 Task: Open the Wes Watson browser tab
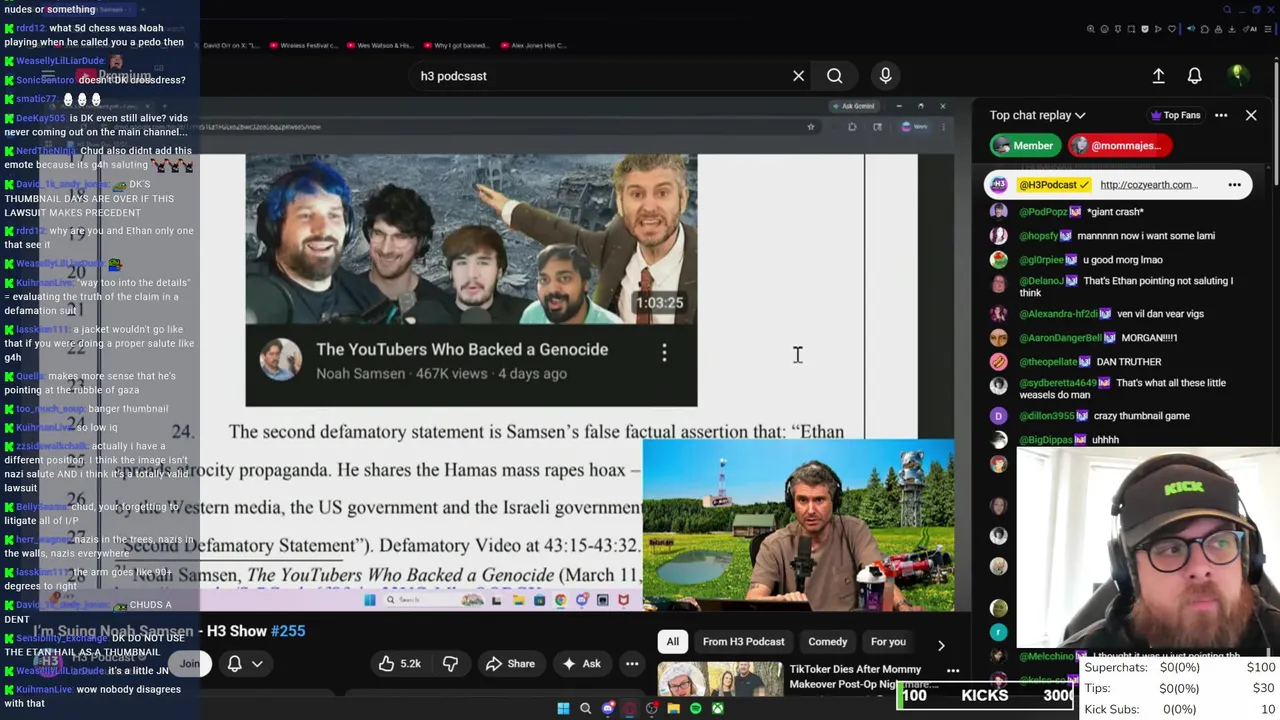click(x=383, y=45)
